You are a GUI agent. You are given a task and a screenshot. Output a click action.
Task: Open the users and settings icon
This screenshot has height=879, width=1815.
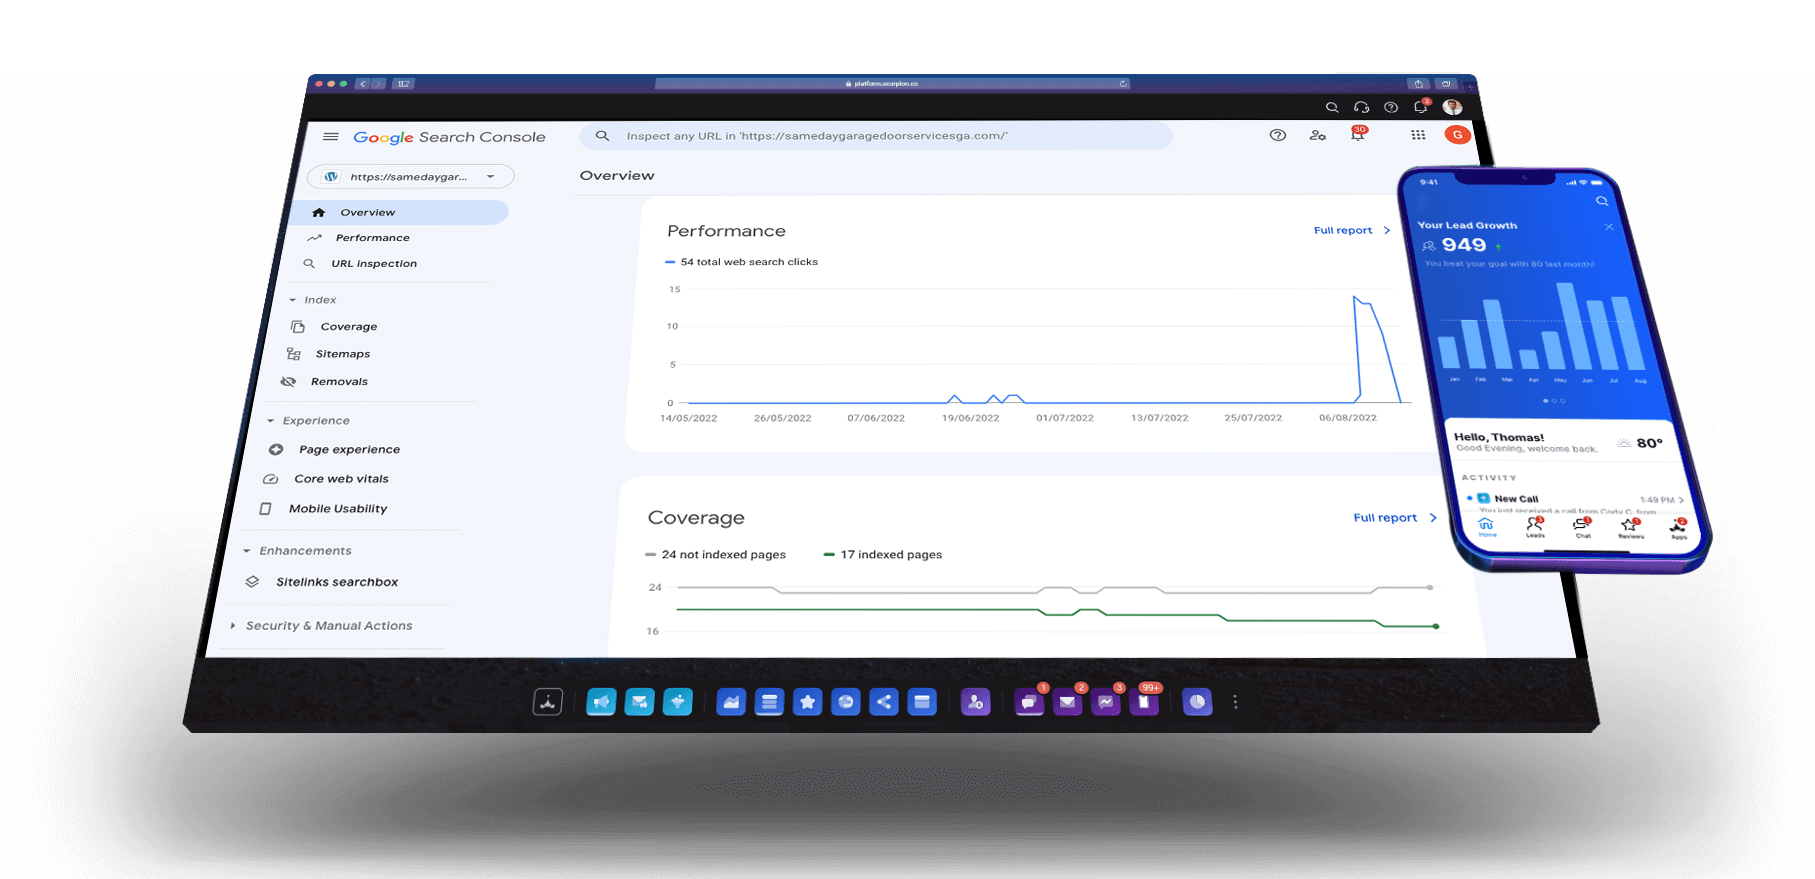click(1317, 135)
